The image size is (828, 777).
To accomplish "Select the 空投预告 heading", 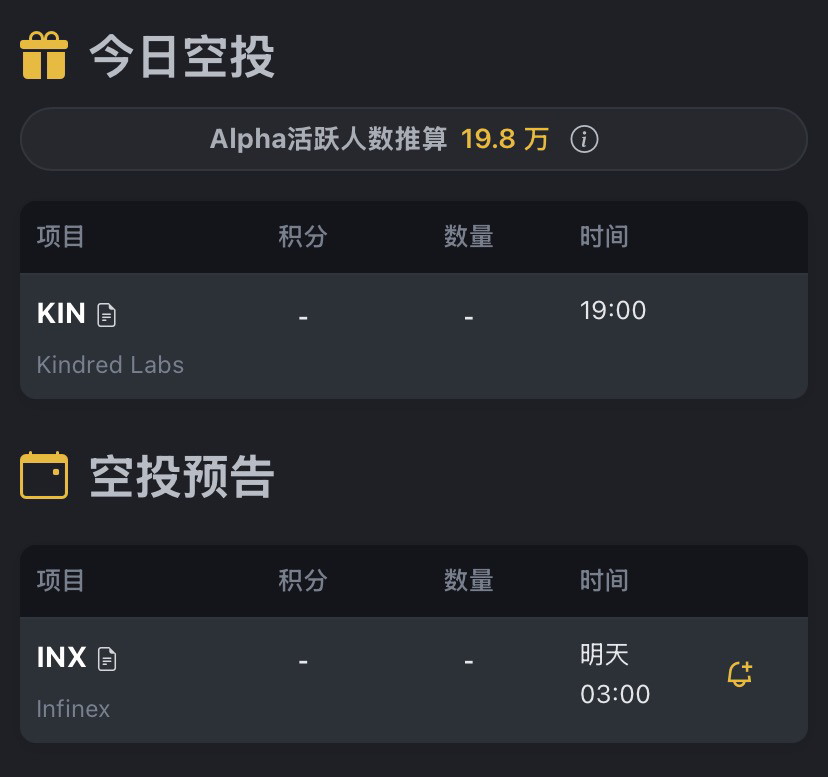I will click(x=182, y=476).
